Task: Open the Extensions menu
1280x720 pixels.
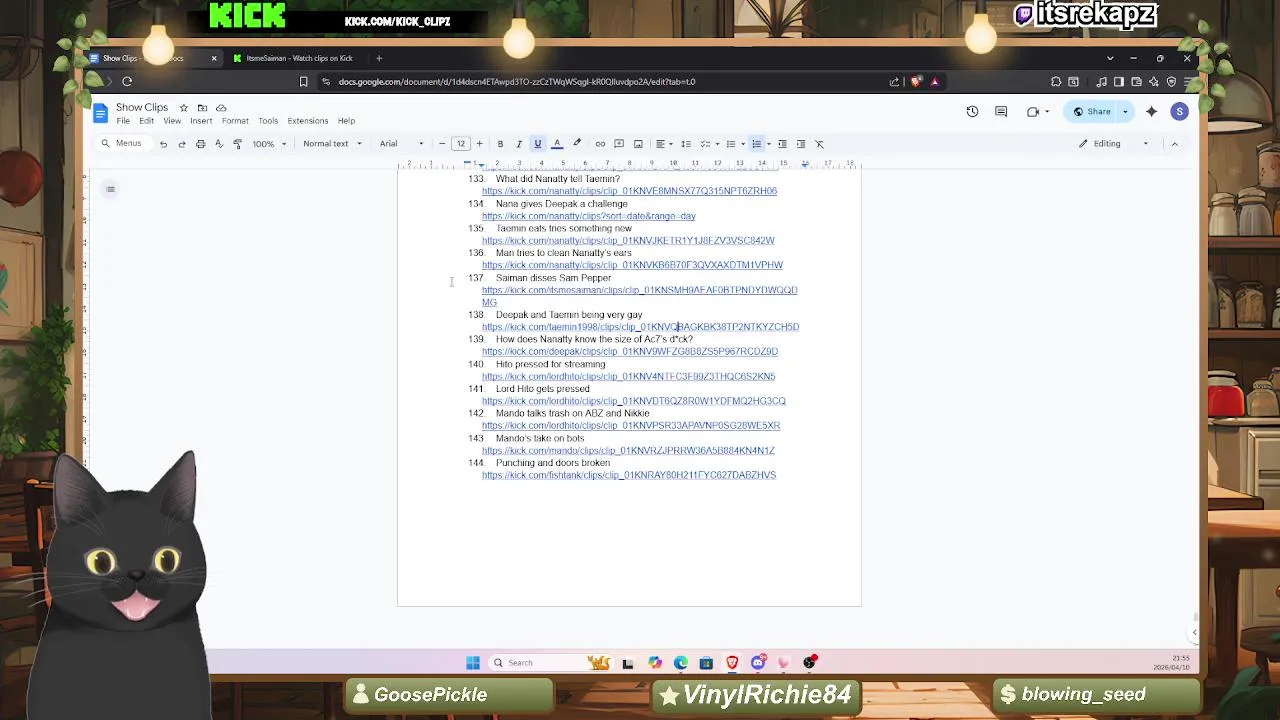Action: coord(308,121)
